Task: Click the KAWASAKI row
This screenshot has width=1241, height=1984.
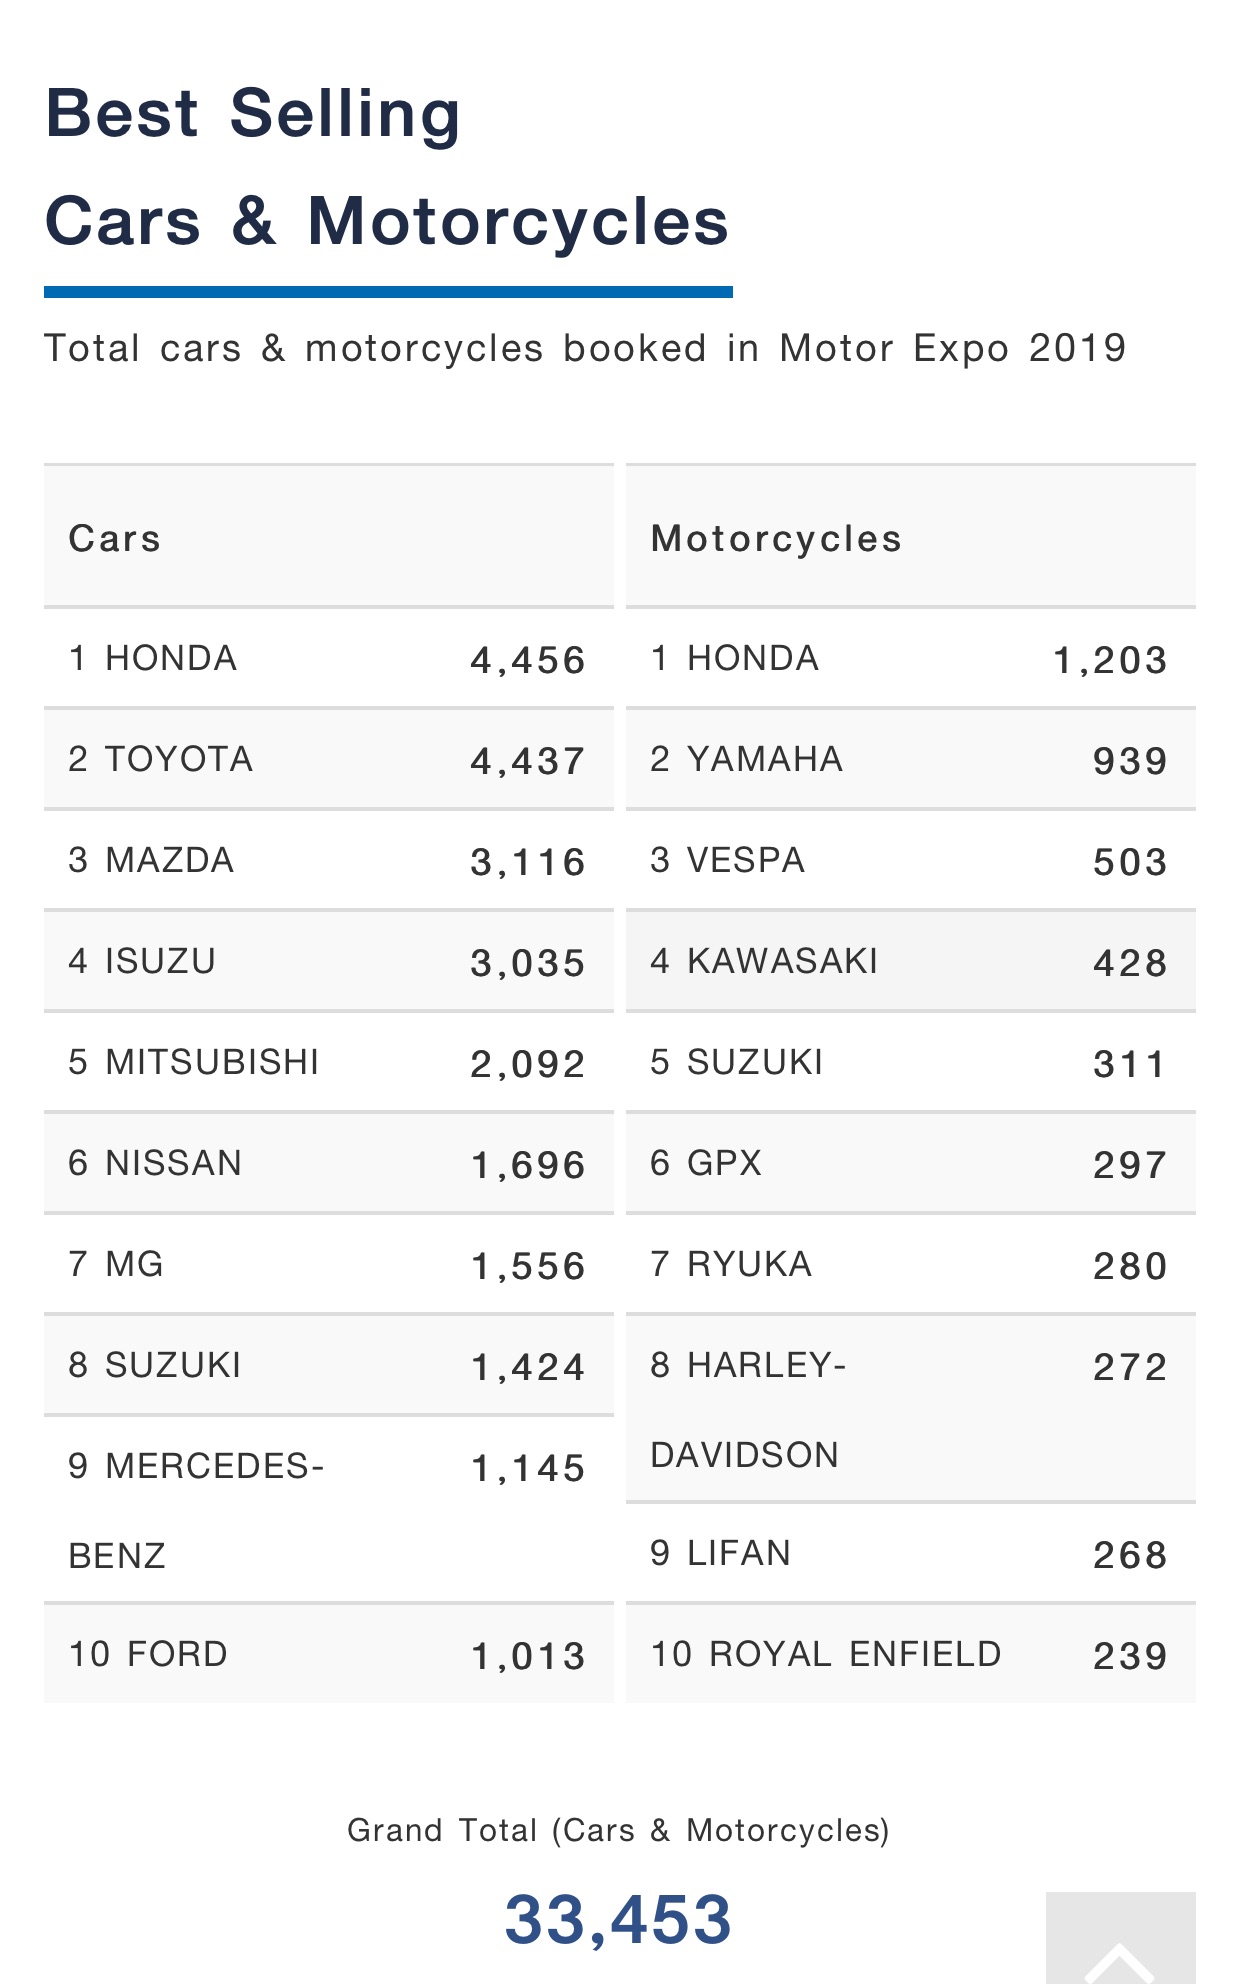Action: tap(911, 961)
